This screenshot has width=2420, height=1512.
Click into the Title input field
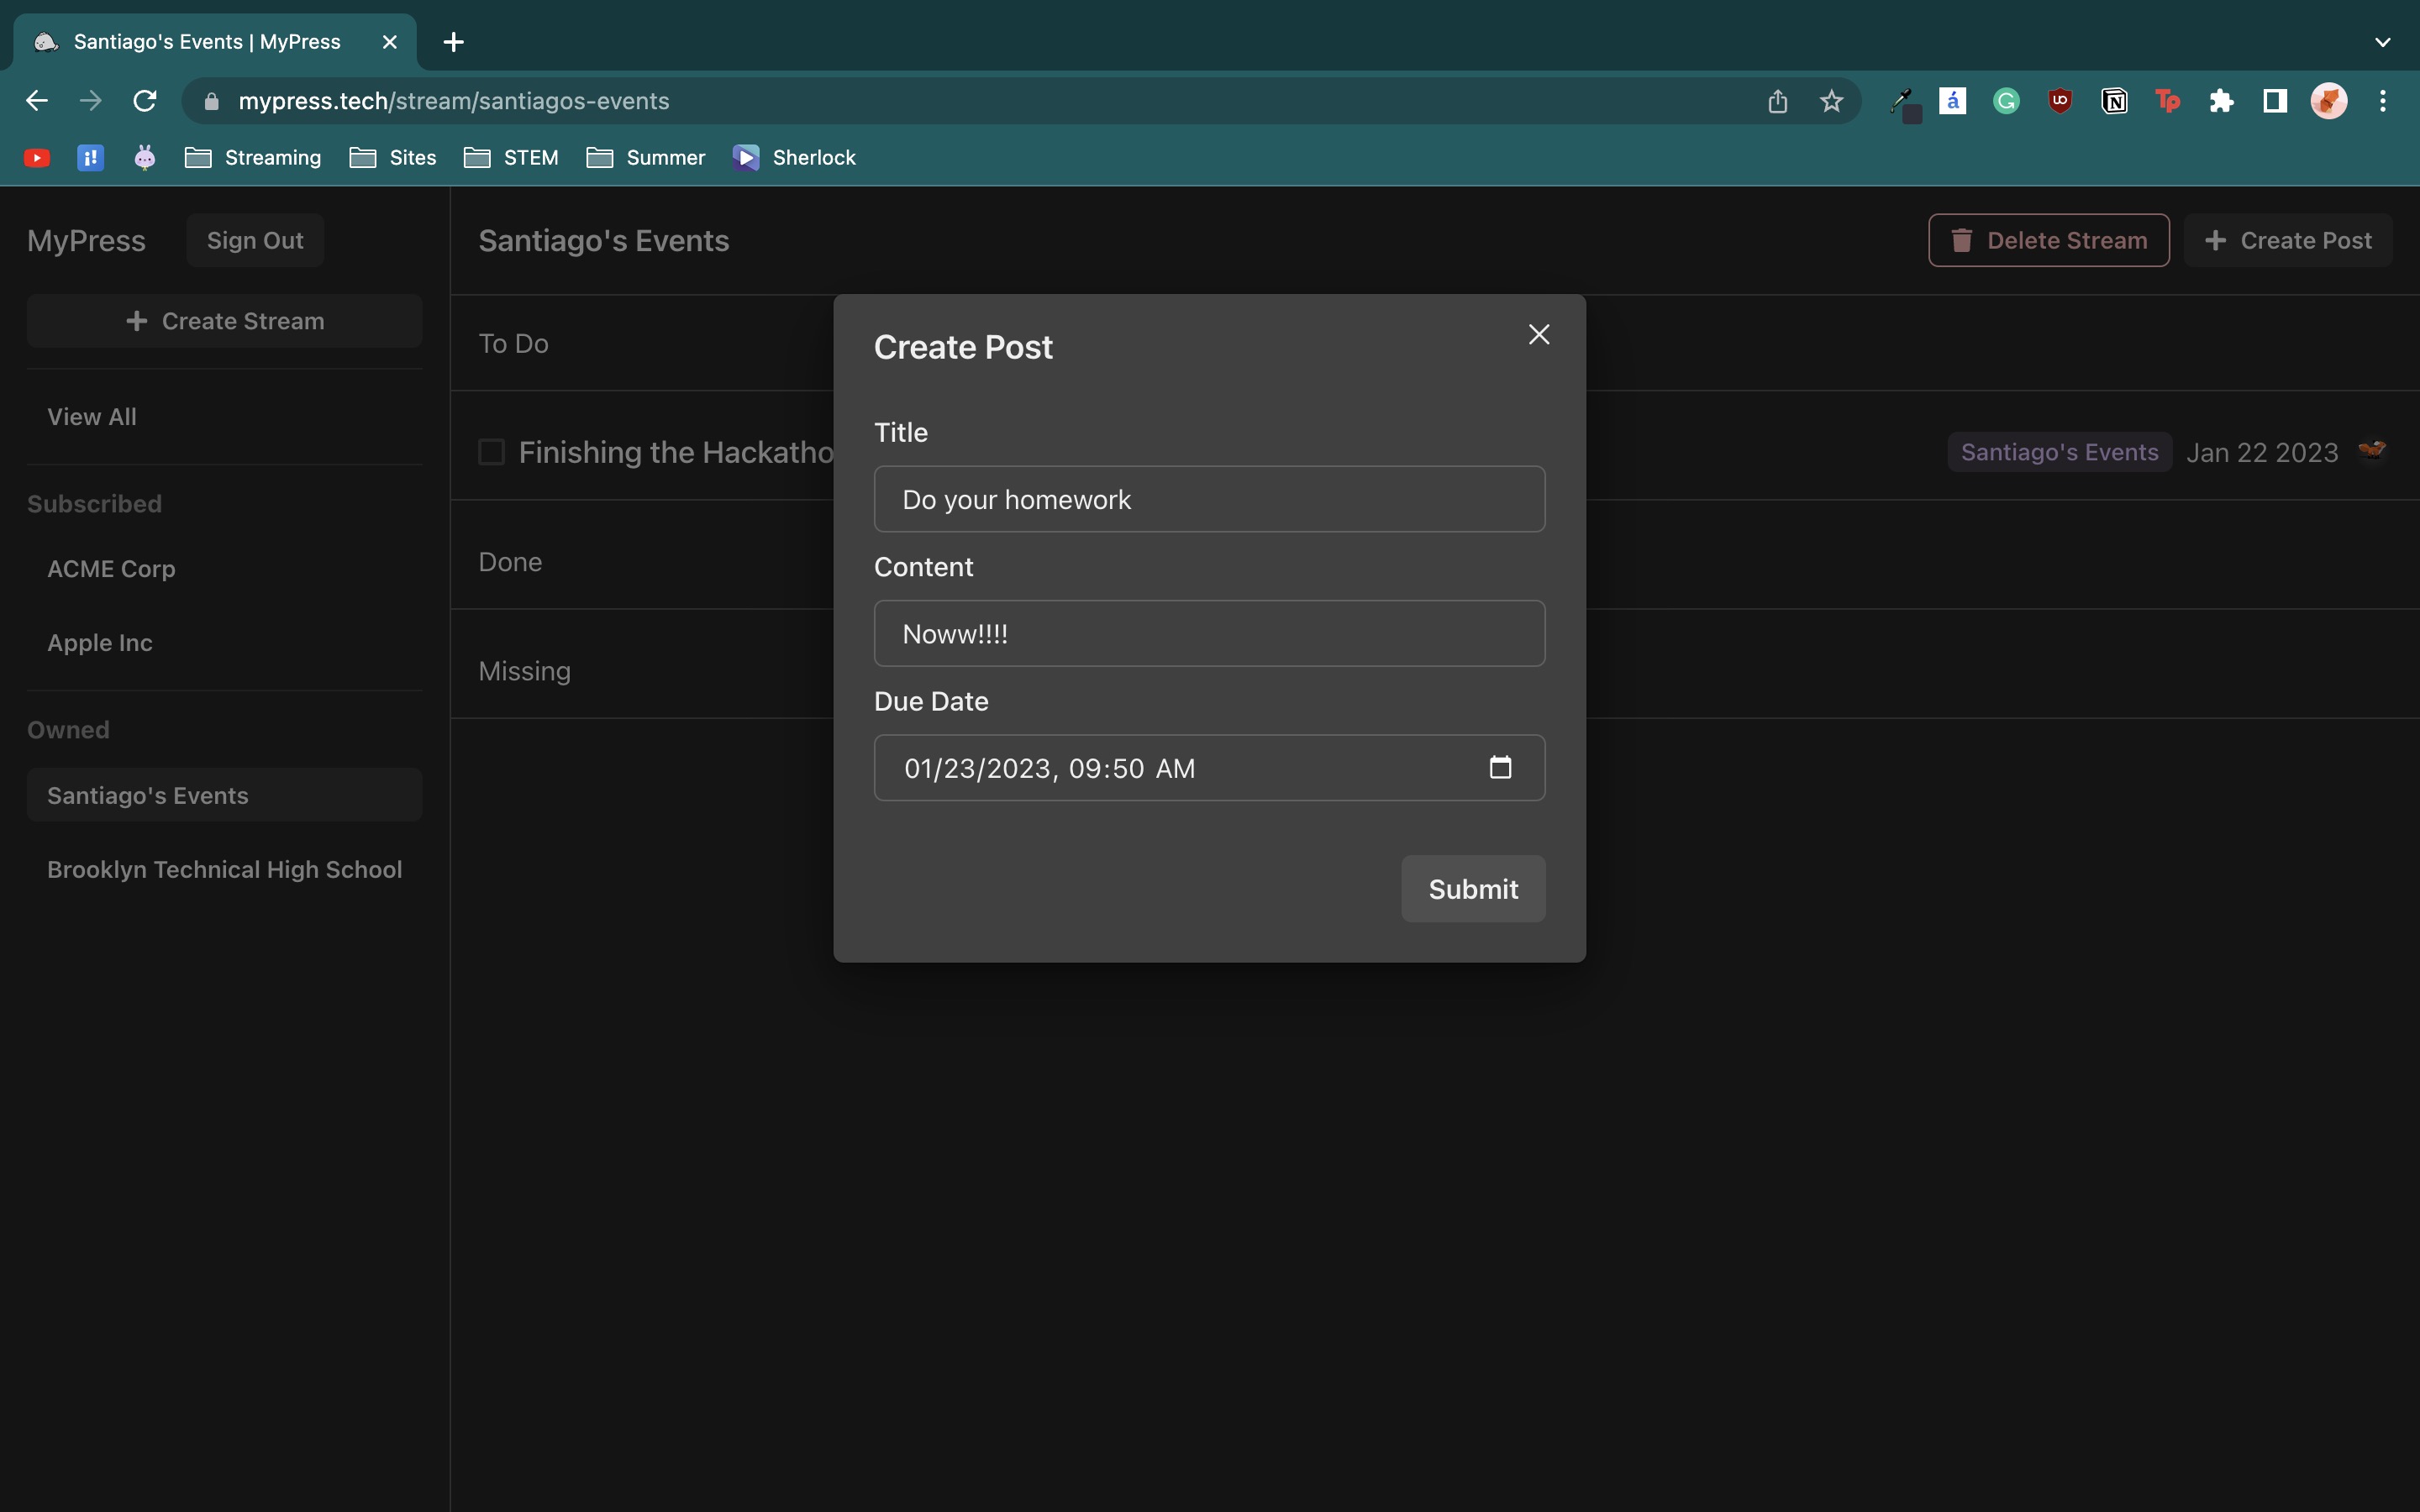coord(1209,499)
